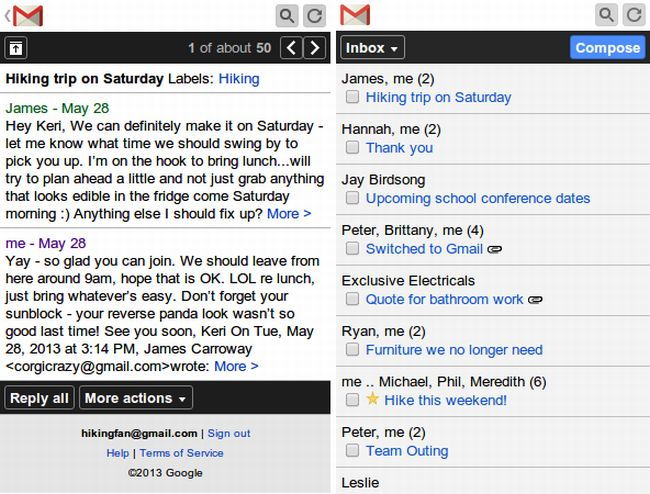The height and width of the screenshot is (494, 650).
Task: Select the Hiking trip on Saturday checkbox
Action: (x=352, y=98)
